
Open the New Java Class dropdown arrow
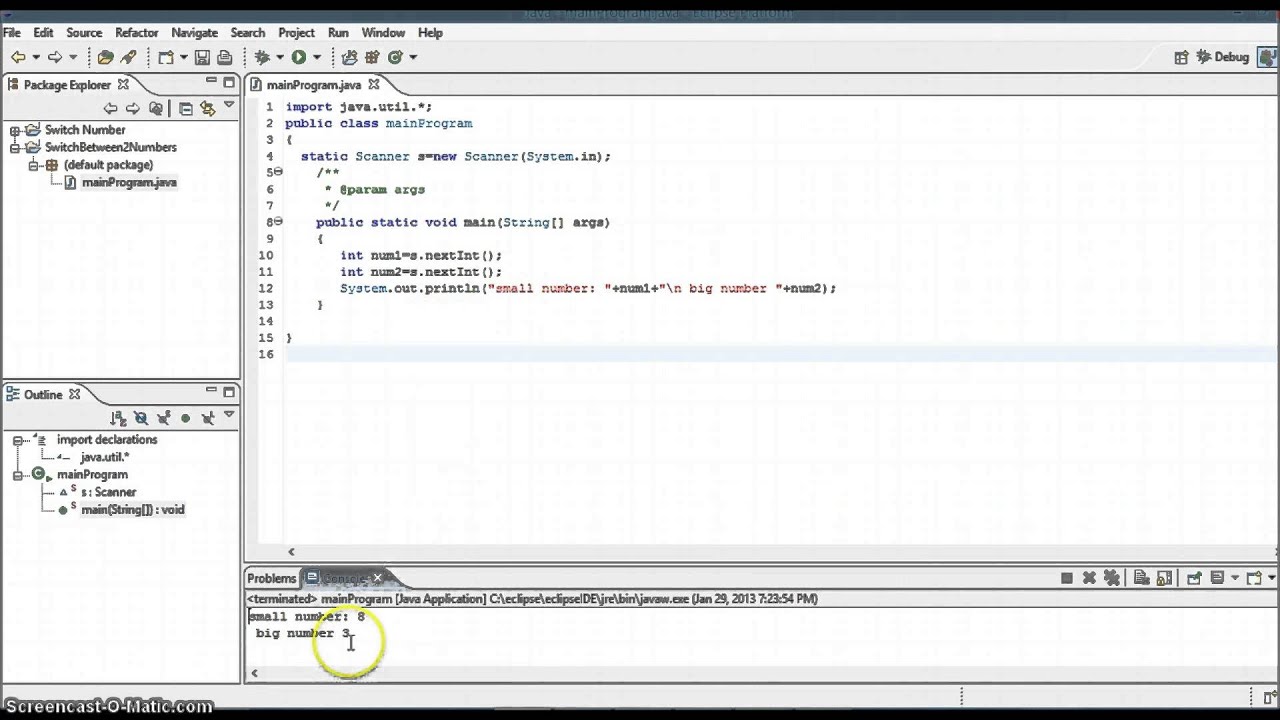click(413, 58)
